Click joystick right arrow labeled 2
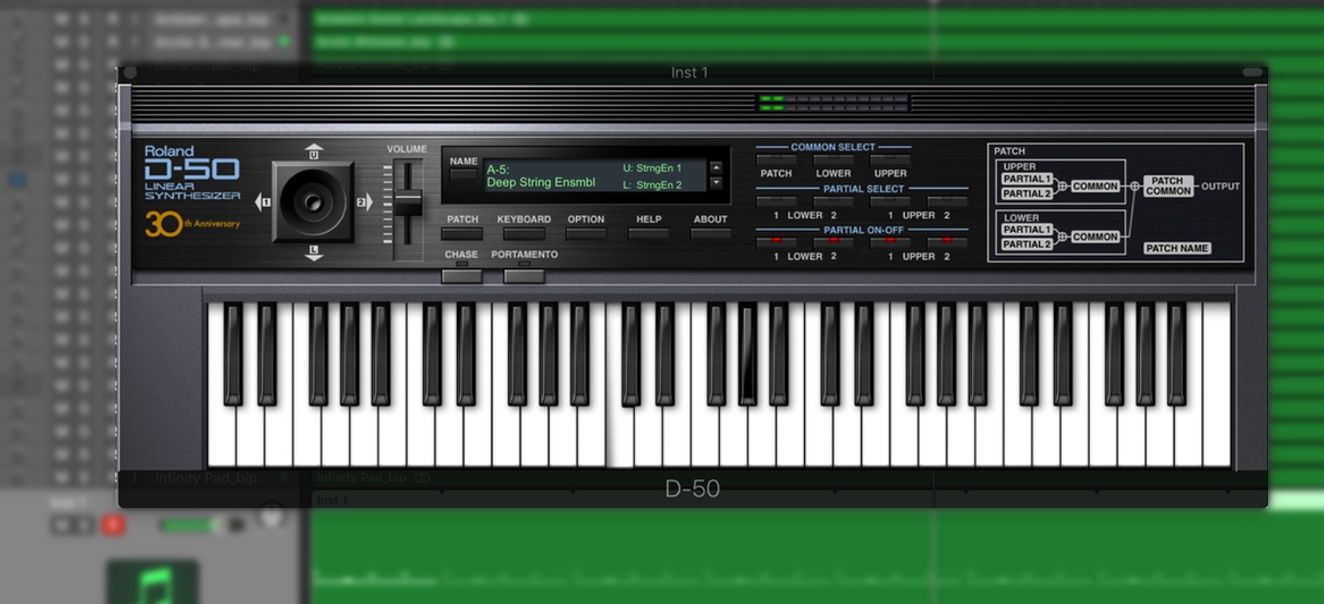Screen dimensions: 1324x604 click(x=364, y=202)
